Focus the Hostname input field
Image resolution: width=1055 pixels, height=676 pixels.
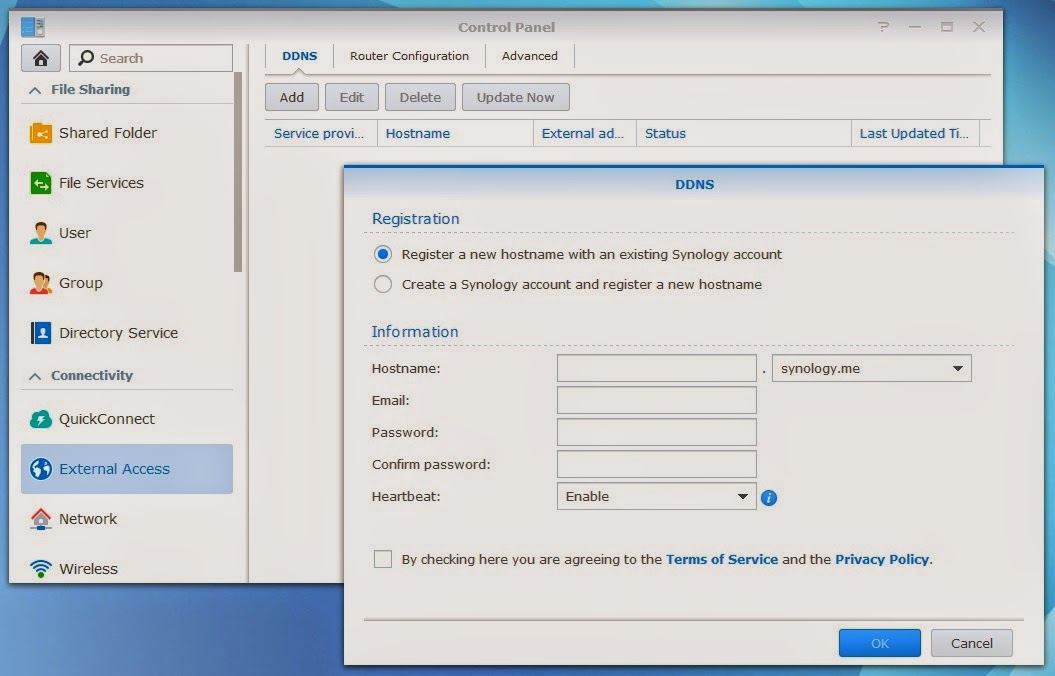[x=657, y=369]
